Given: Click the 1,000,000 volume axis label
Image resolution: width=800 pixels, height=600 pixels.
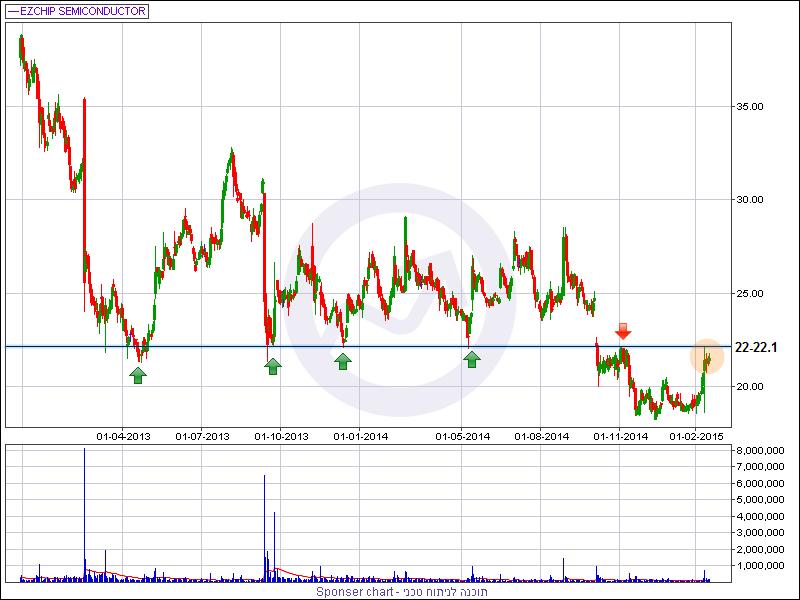Looking at the screenshot, I should [x=760, y=566].
